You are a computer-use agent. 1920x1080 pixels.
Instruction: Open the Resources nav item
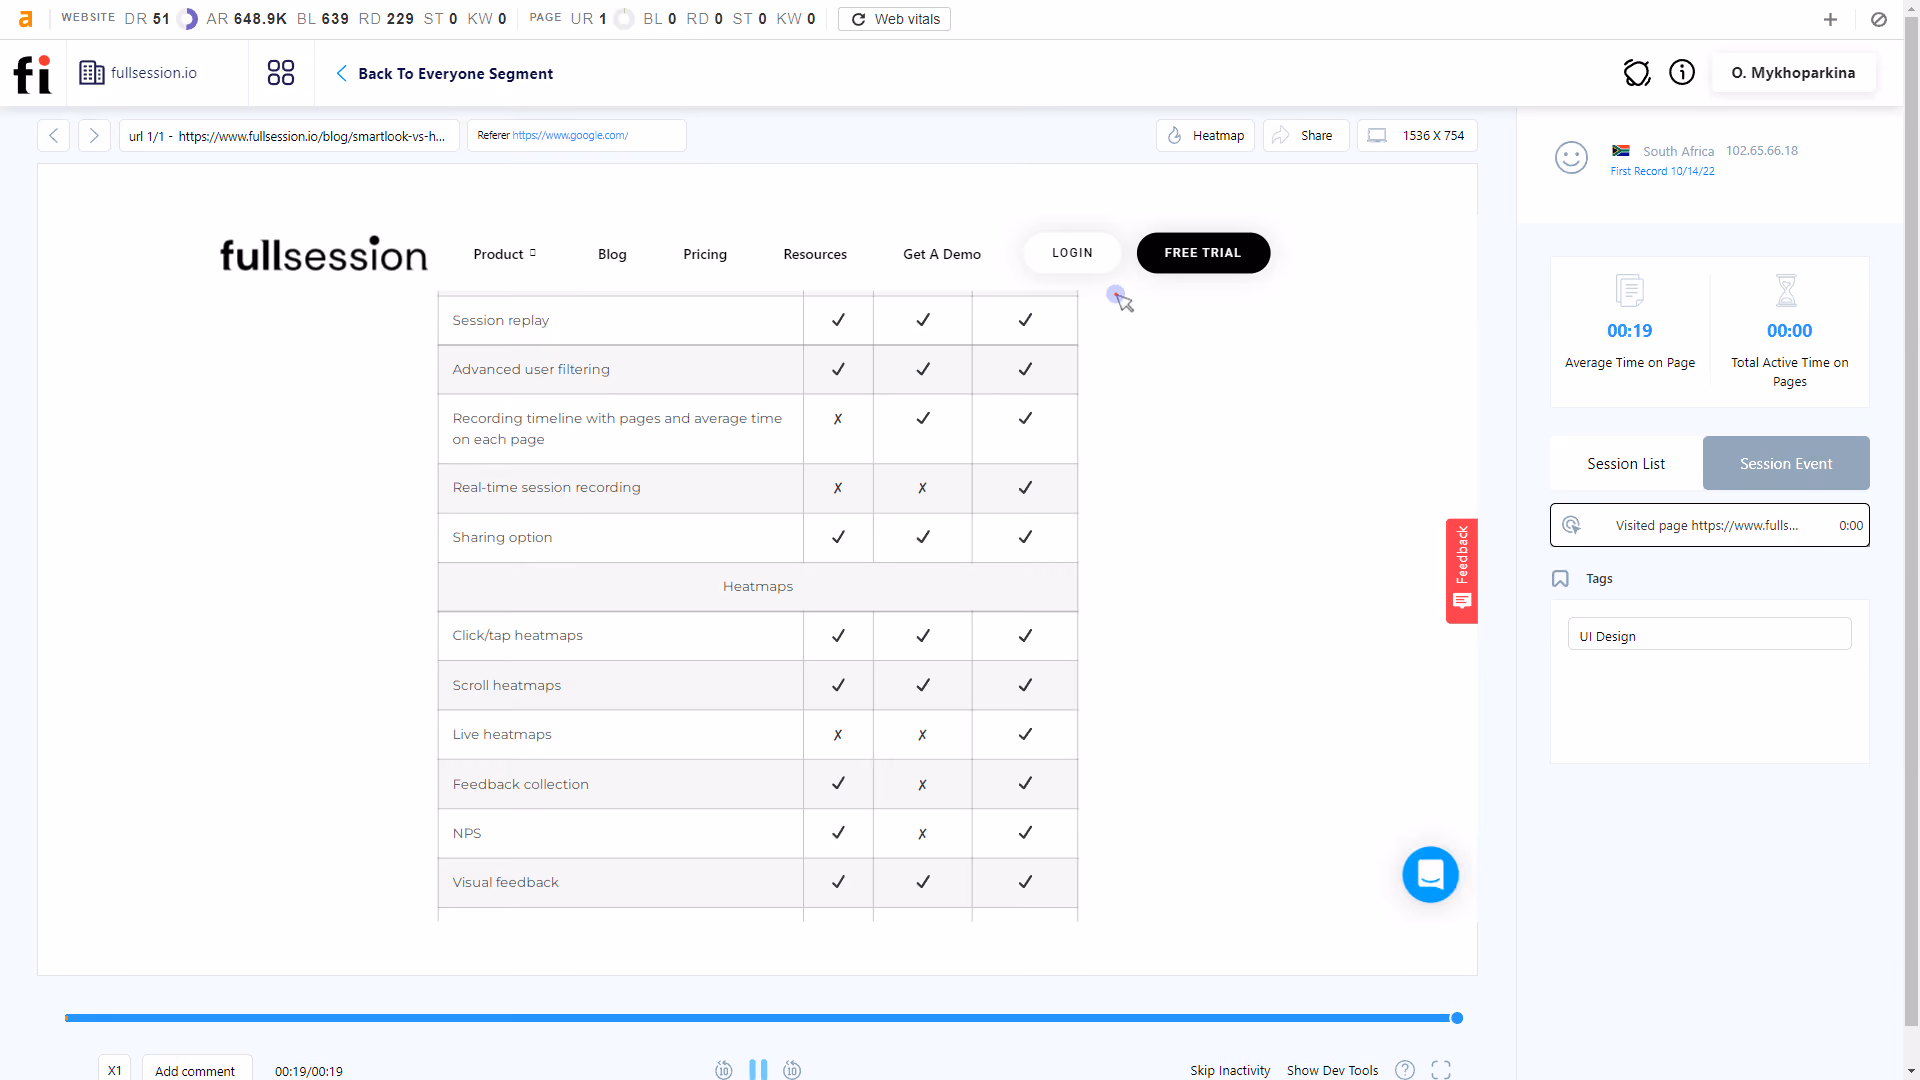(815, 254)
